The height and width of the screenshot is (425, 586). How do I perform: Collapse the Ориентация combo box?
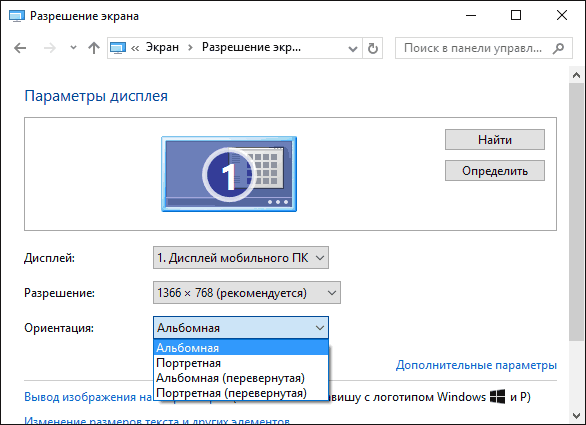241,328
